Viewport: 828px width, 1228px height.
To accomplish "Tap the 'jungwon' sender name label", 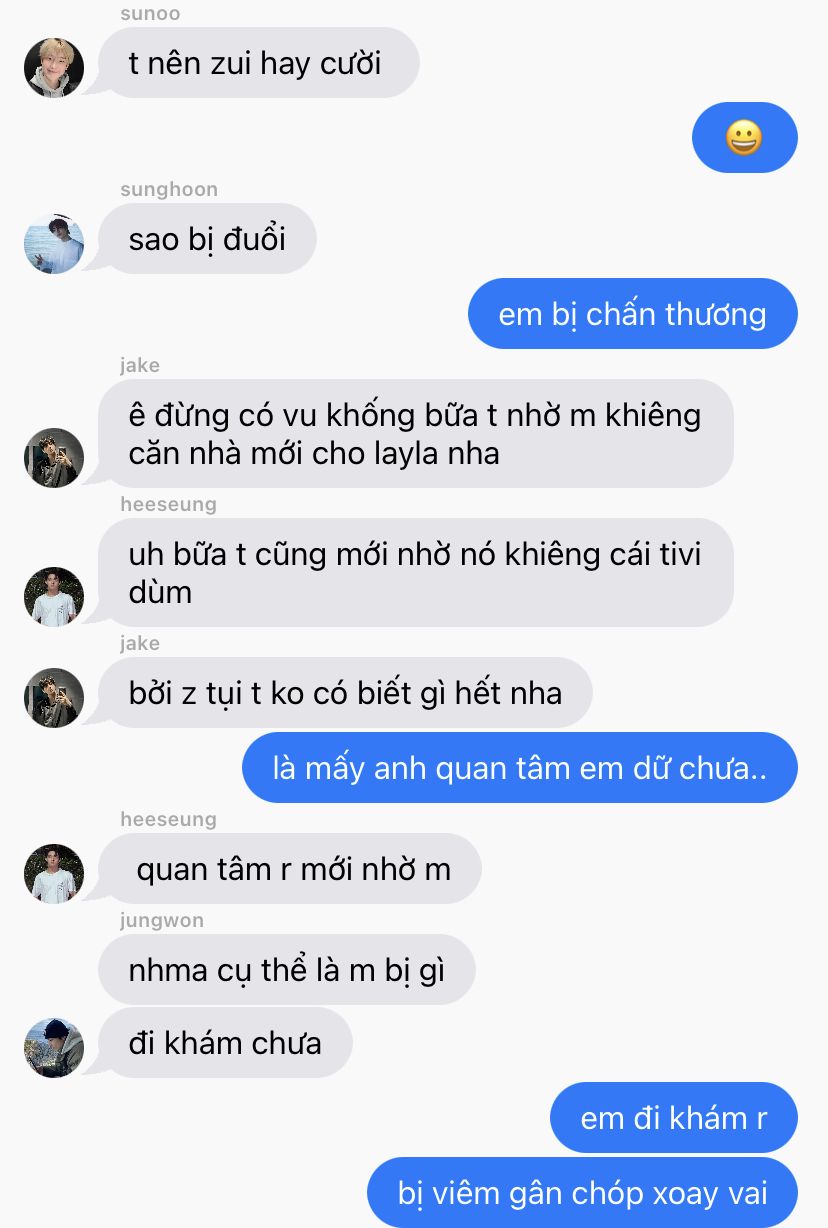I will tap(162, 921).
